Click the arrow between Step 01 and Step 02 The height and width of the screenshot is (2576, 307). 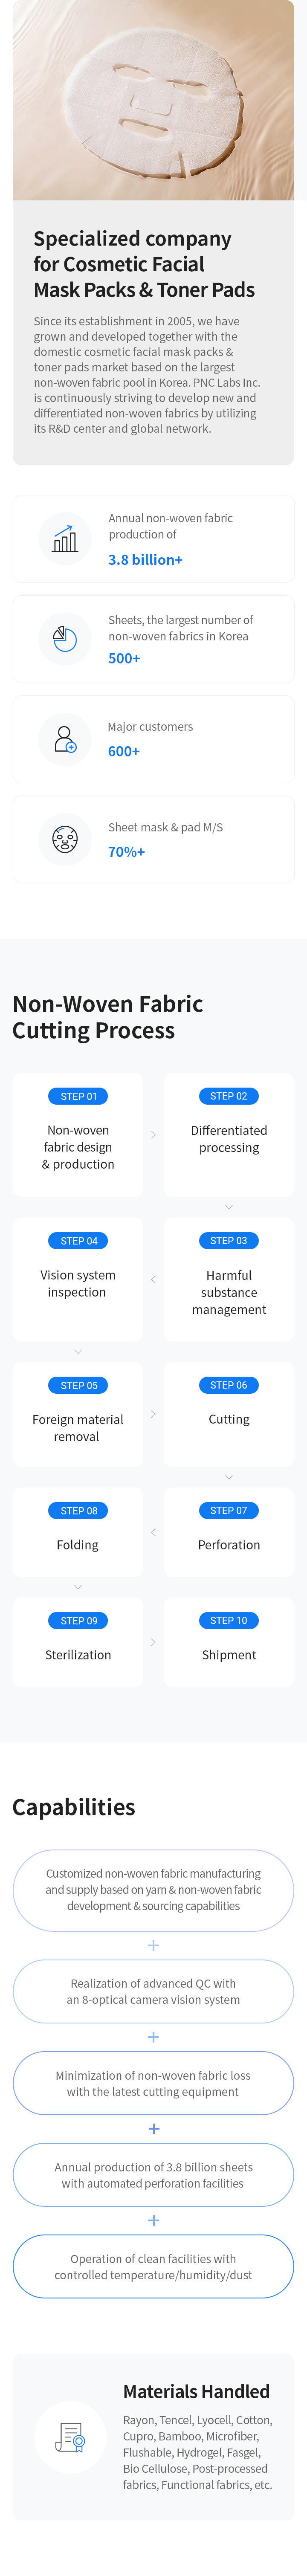tap(153, 1135)
